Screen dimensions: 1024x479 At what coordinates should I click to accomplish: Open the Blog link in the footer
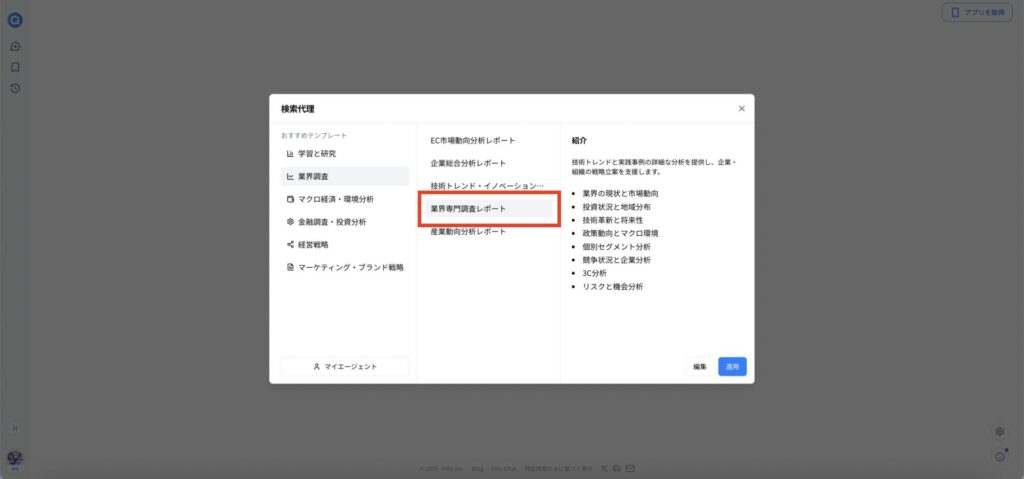[x=477, y=469]
